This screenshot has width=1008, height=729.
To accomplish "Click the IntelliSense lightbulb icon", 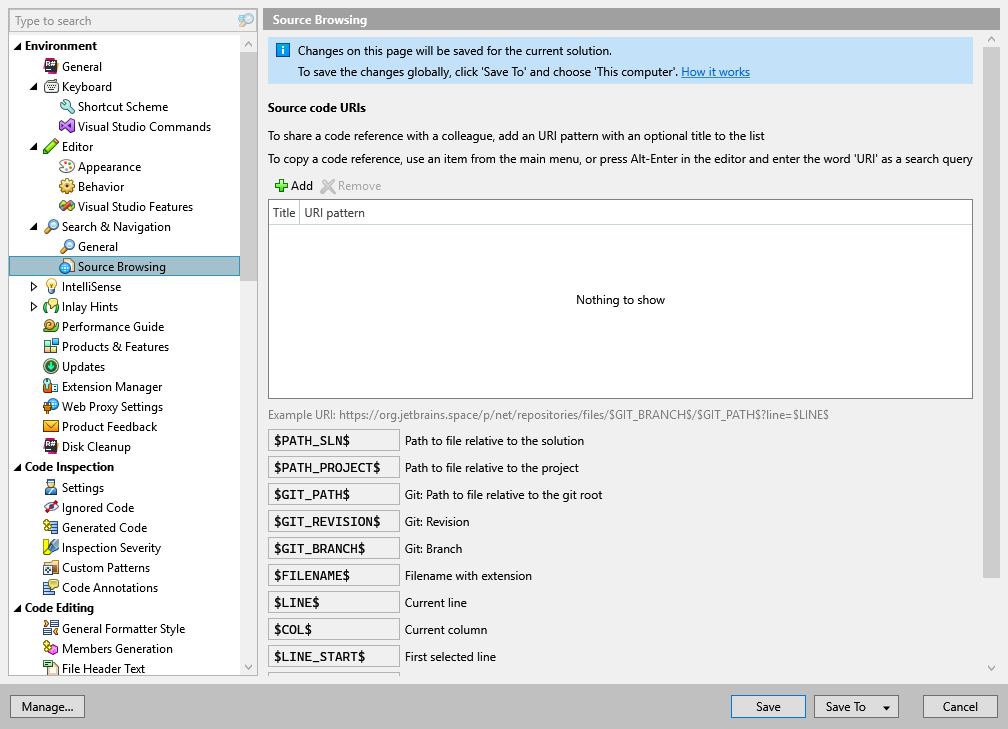I will tap(51, 287).
